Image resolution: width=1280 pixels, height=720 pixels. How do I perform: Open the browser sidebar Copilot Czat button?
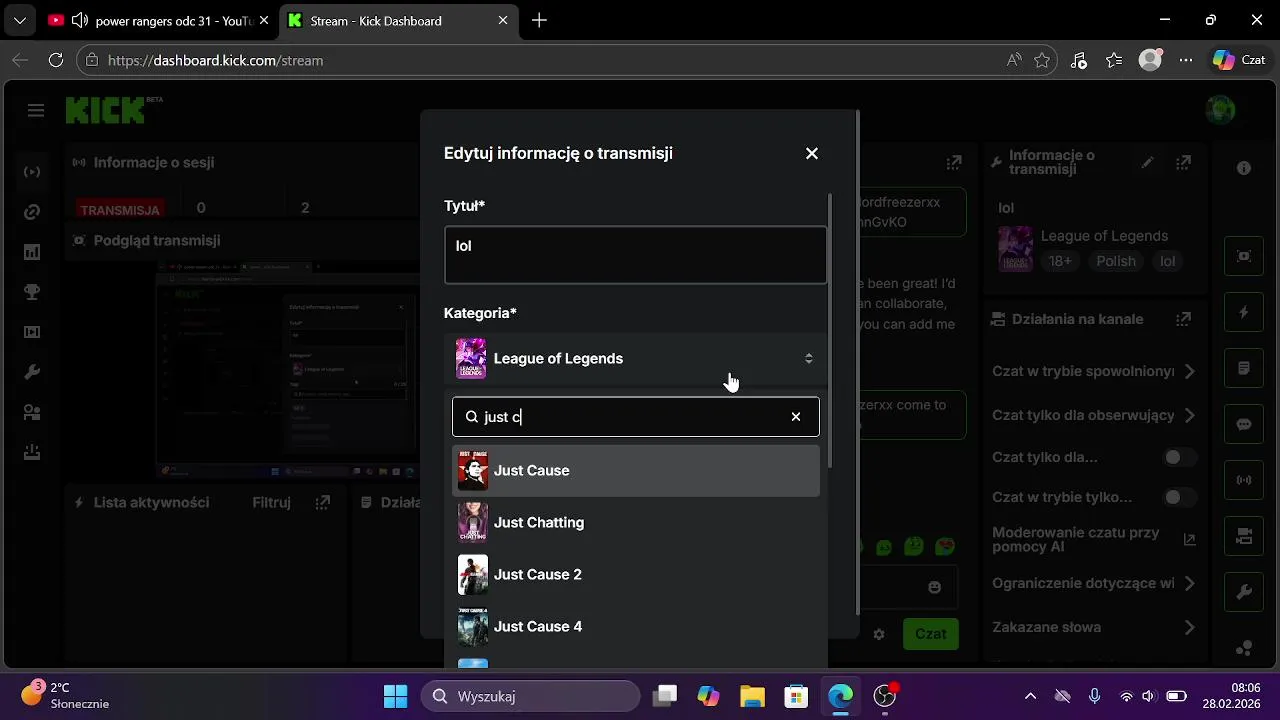pyautogui.click(x=1240, y=60)
